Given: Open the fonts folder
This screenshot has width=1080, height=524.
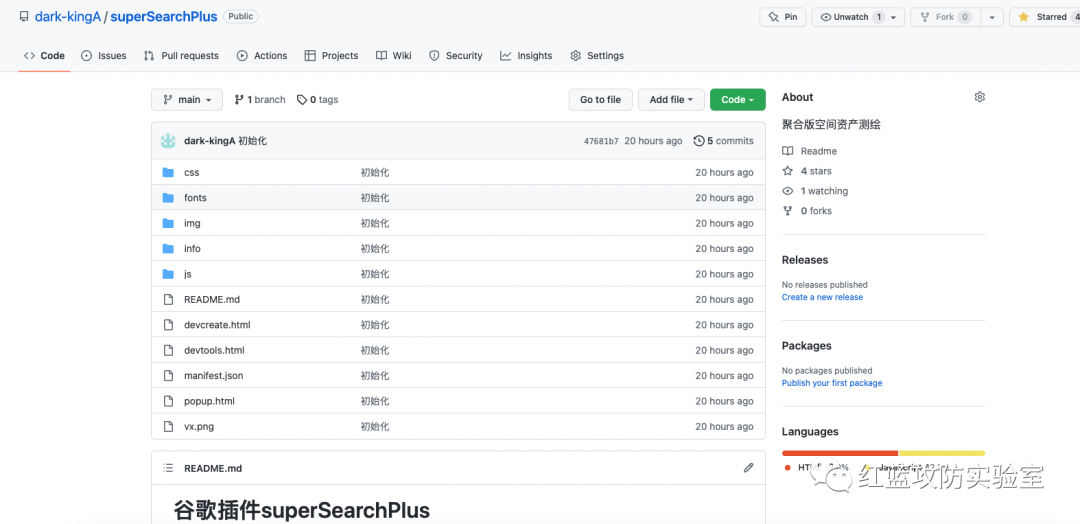Looking at the screenshot, I should click(x=195, y=198).
